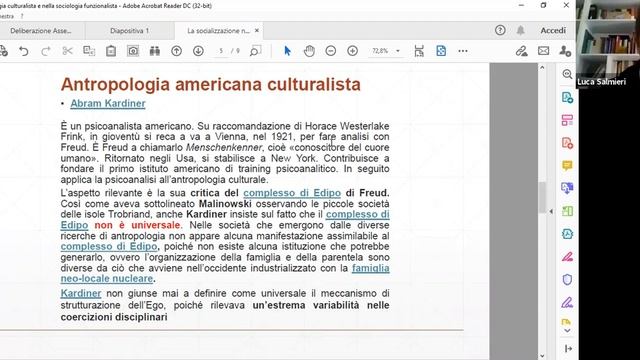Click the scroll up arrow
Screen dimensions: 640x360
point(542,67)
